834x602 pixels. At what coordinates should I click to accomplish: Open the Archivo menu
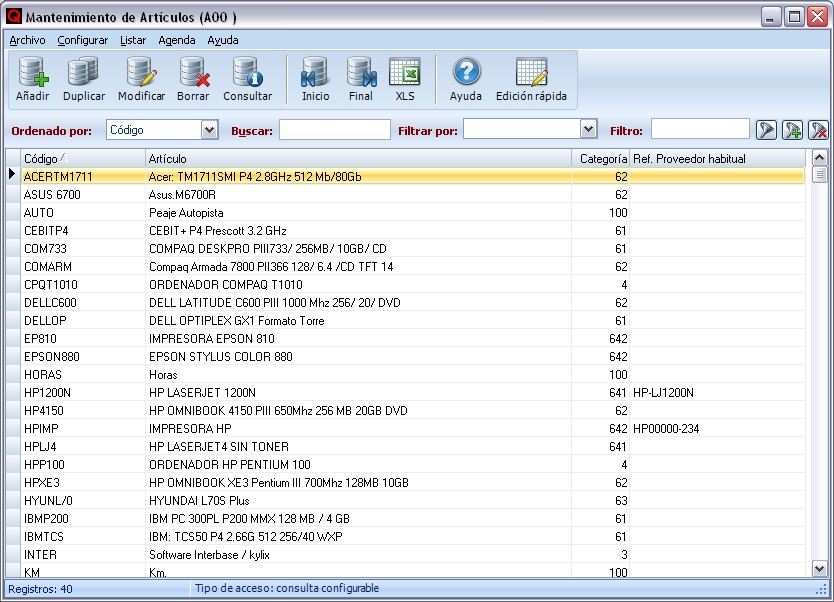coord(27,40)
